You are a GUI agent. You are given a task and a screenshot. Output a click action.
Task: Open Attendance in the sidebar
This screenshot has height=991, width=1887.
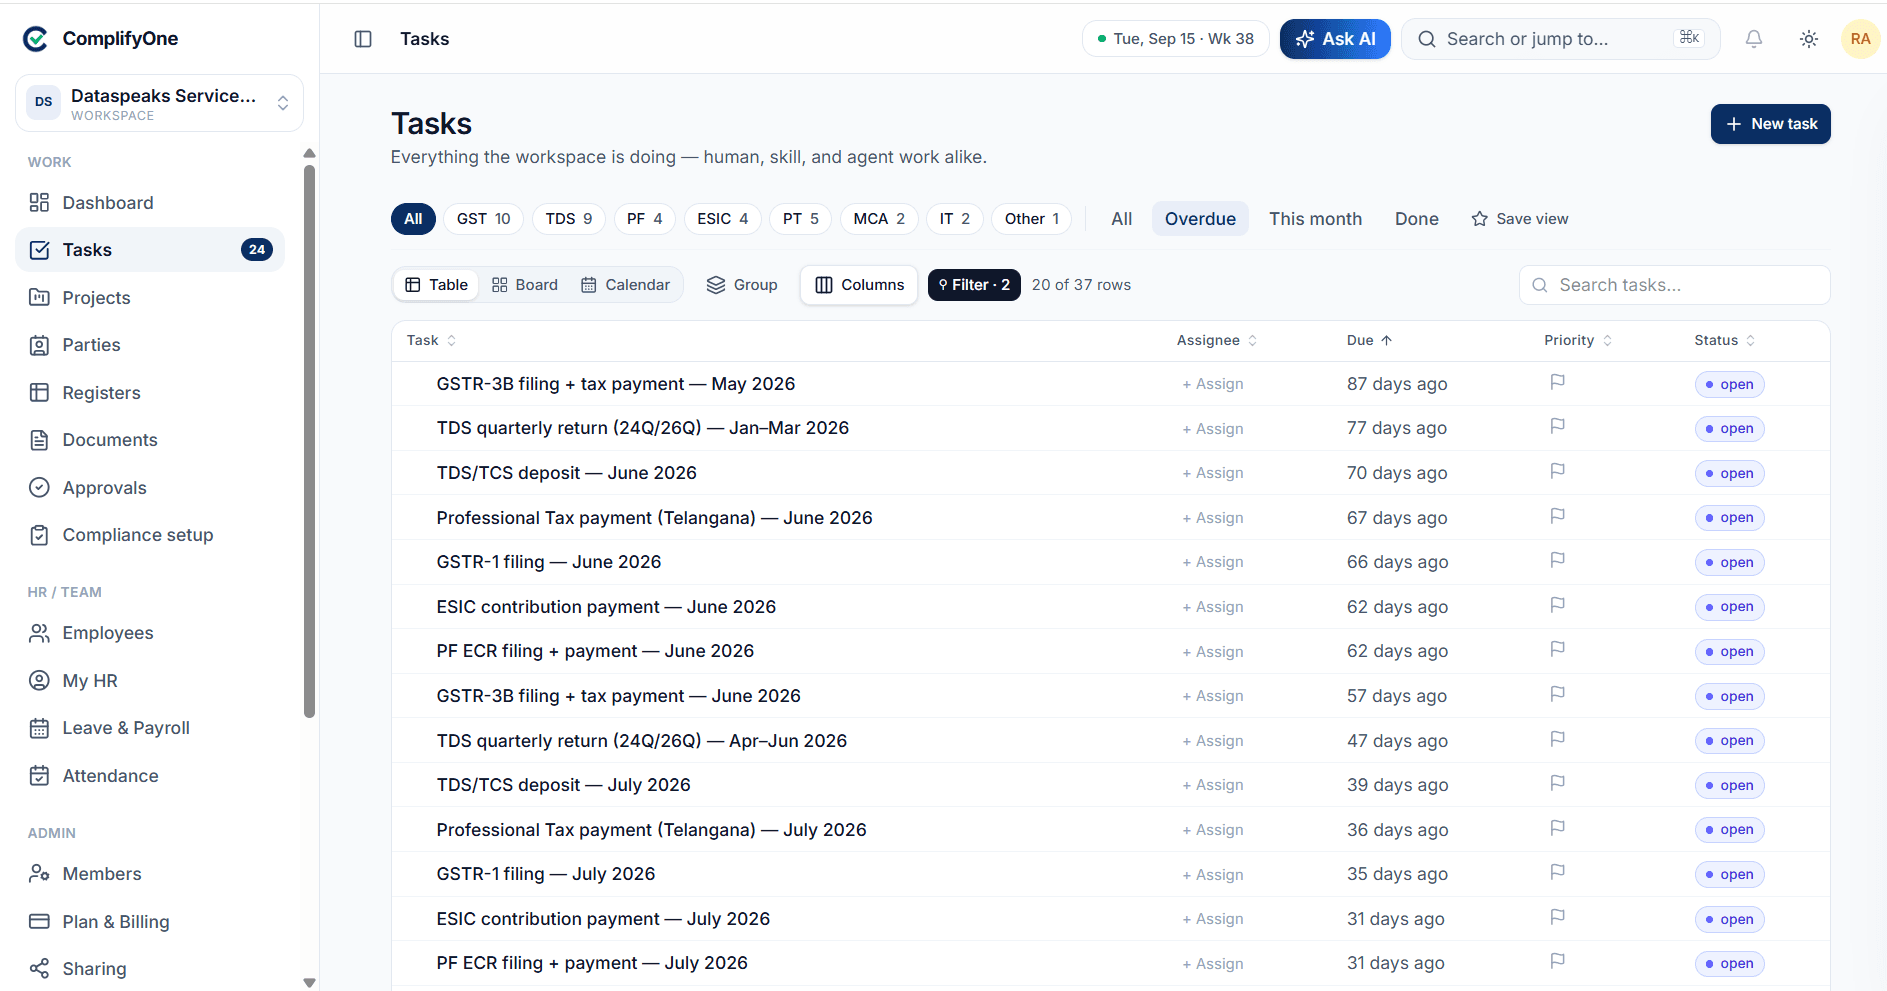tap(150, 776)
